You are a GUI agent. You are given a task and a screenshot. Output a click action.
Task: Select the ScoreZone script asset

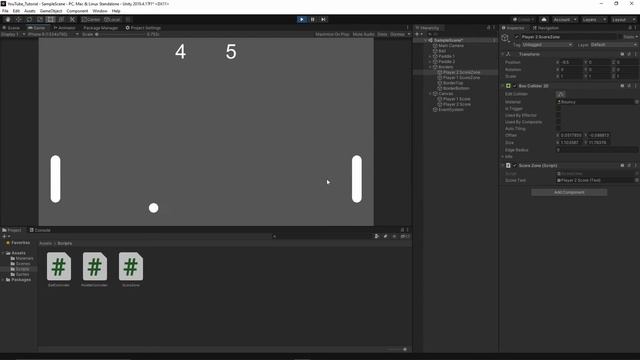click(131, 269)
